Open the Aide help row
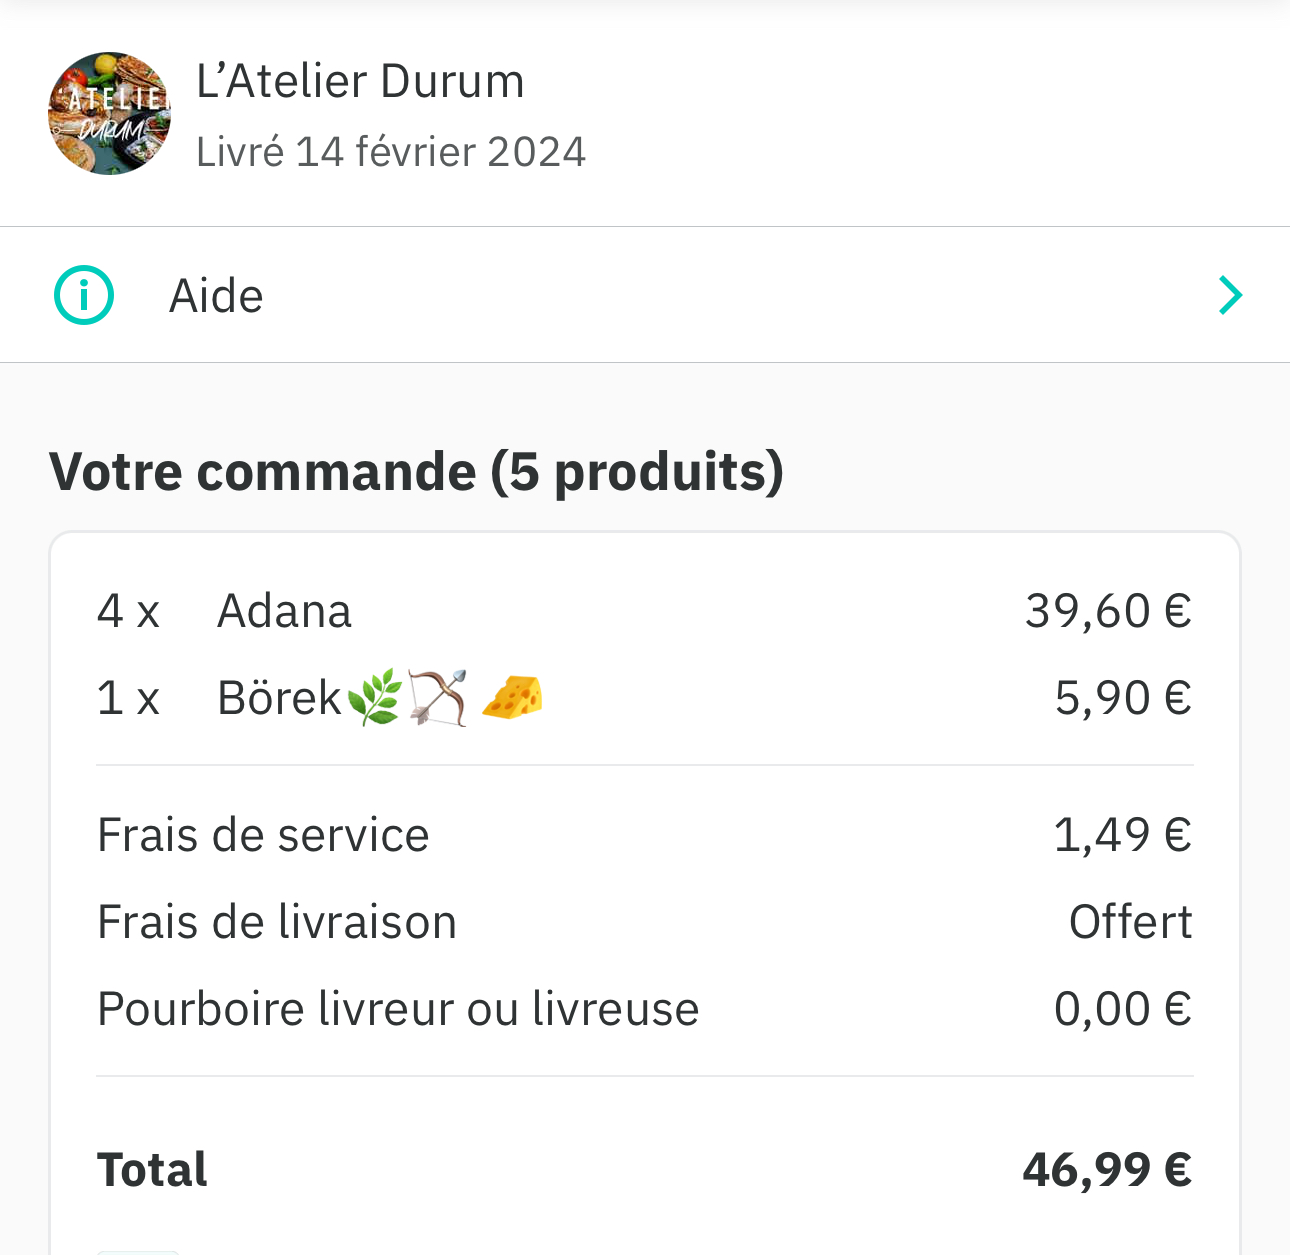 pos(644,296)
